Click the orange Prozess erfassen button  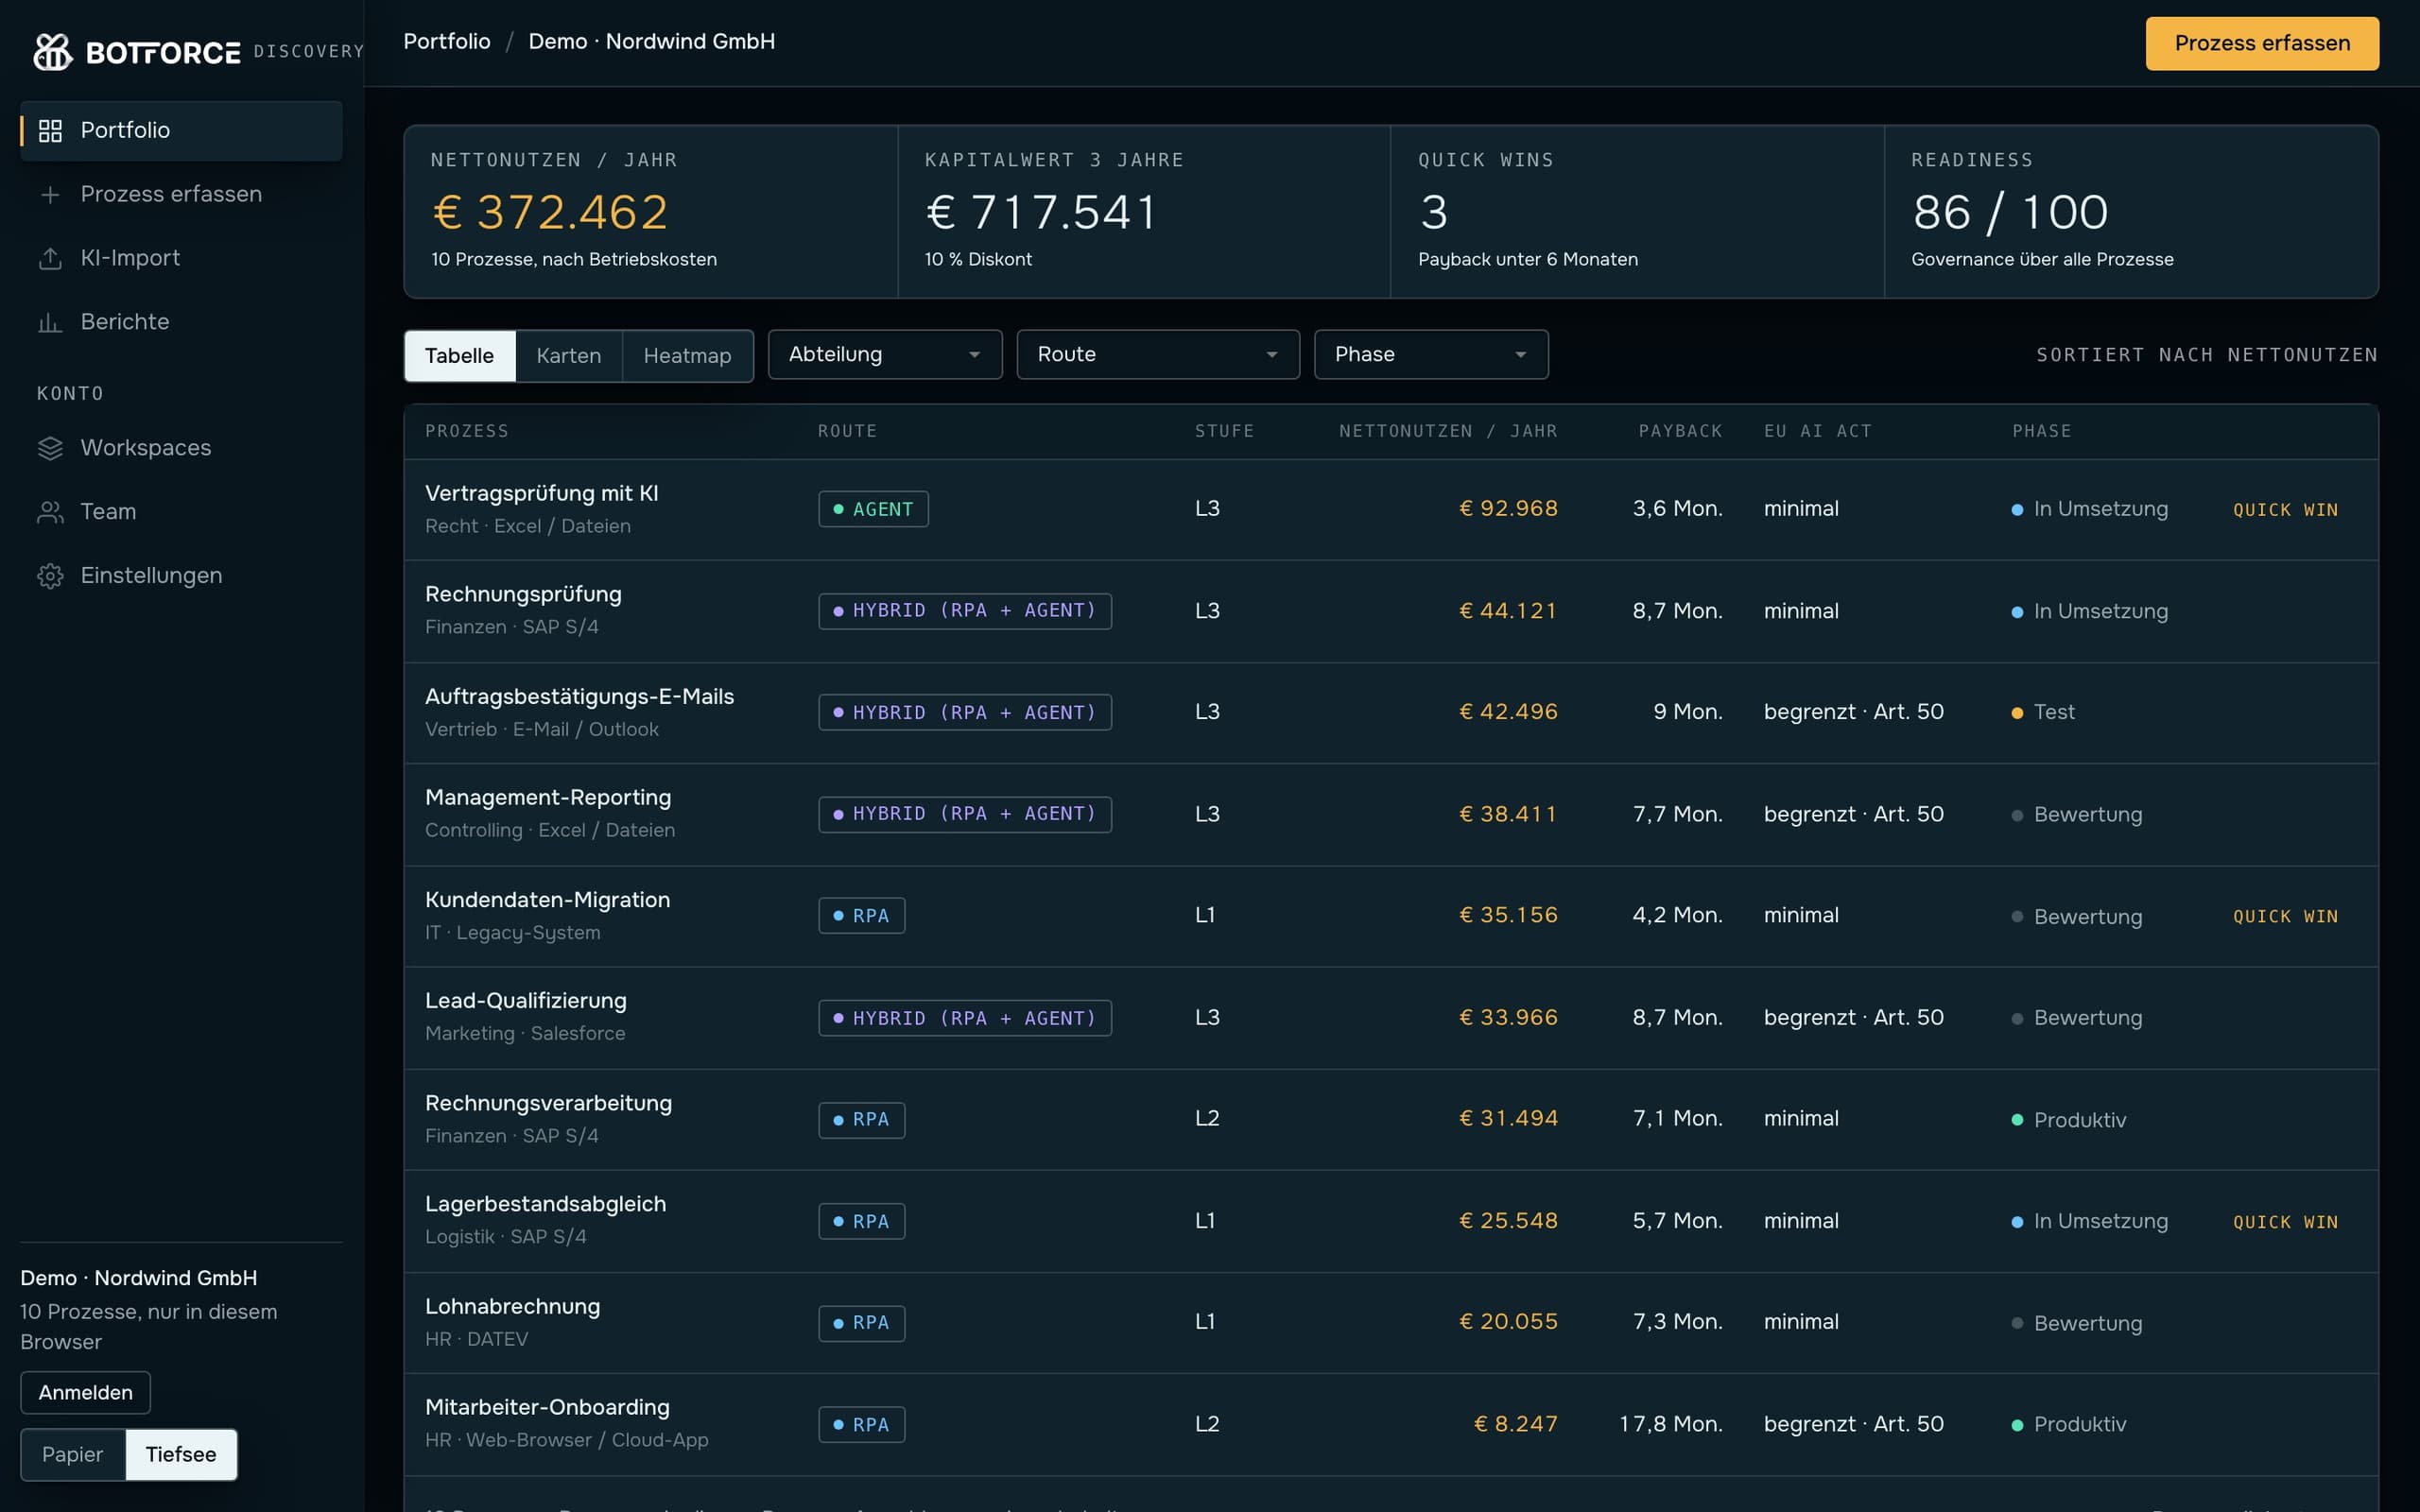coord(2262,43)
